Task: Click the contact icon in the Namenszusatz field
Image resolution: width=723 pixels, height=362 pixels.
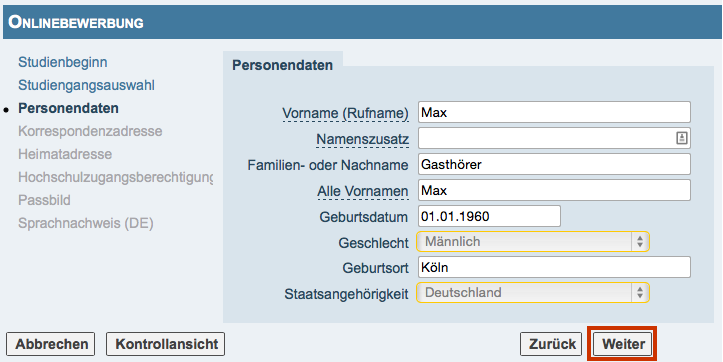Action: [682, 138]
